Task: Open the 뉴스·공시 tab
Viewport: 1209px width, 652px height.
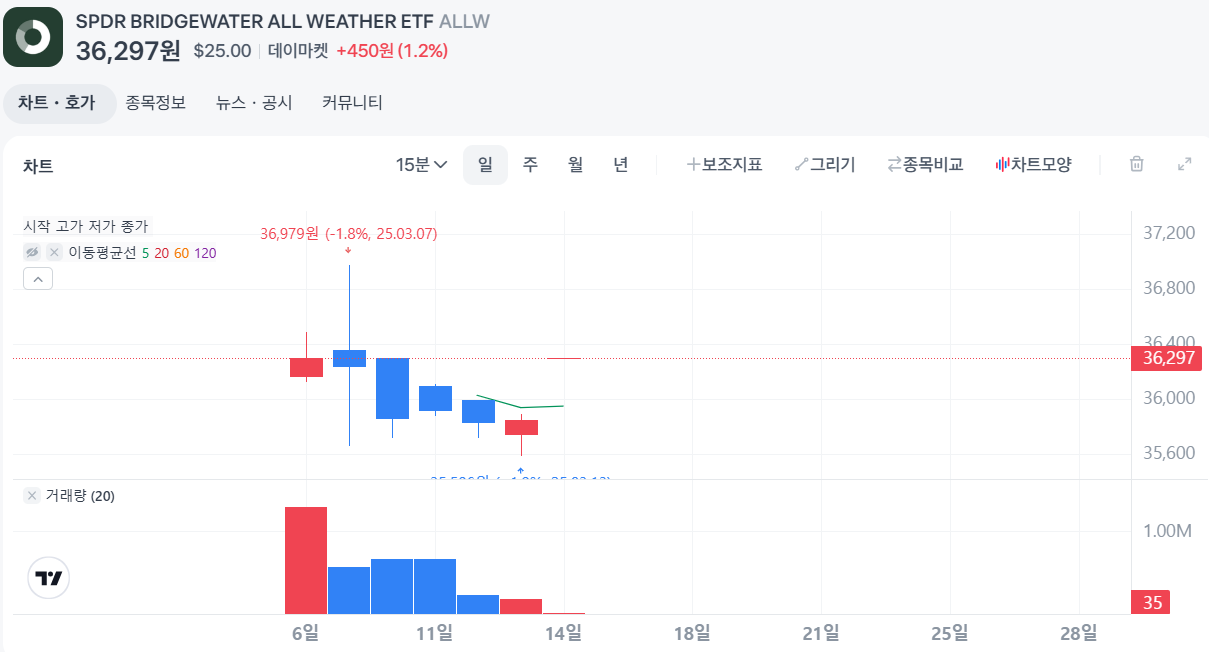Action: pos(252,102)
